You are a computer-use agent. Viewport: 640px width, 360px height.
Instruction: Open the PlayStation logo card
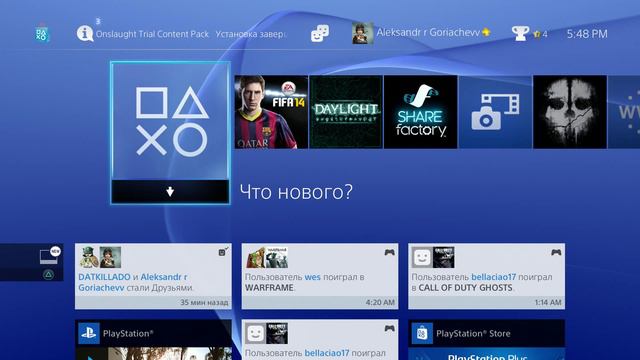[153, 340]
